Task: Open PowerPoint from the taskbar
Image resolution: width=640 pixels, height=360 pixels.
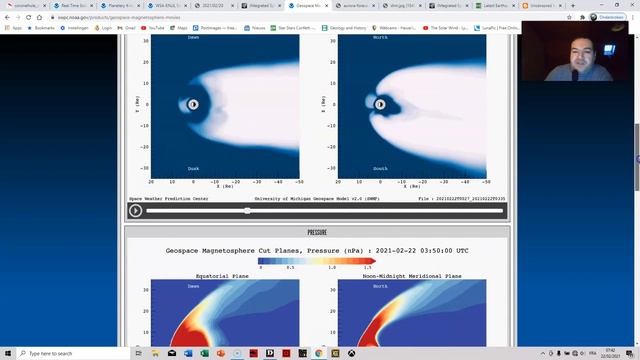Action: (221, 353)
